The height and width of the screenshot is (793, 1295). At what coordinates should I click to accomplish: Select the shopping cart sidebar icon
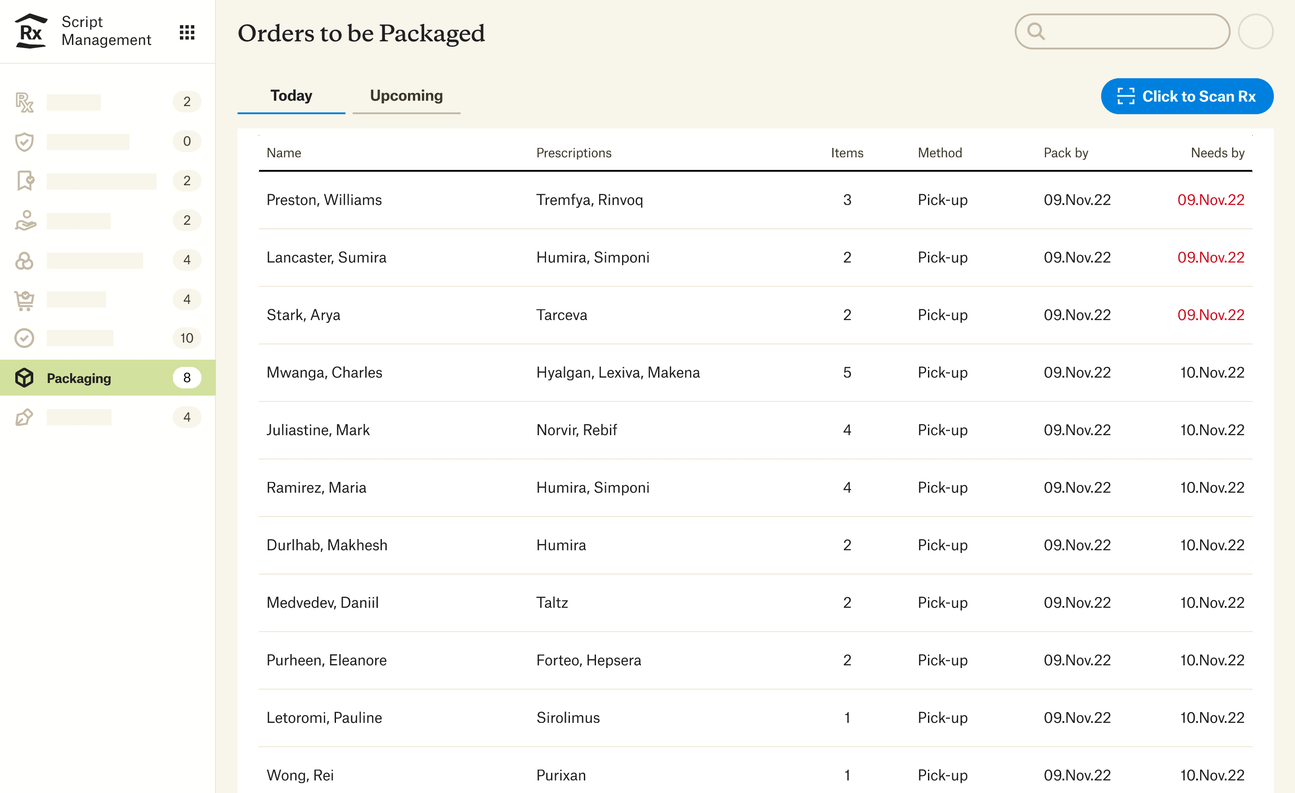point(25,299)
